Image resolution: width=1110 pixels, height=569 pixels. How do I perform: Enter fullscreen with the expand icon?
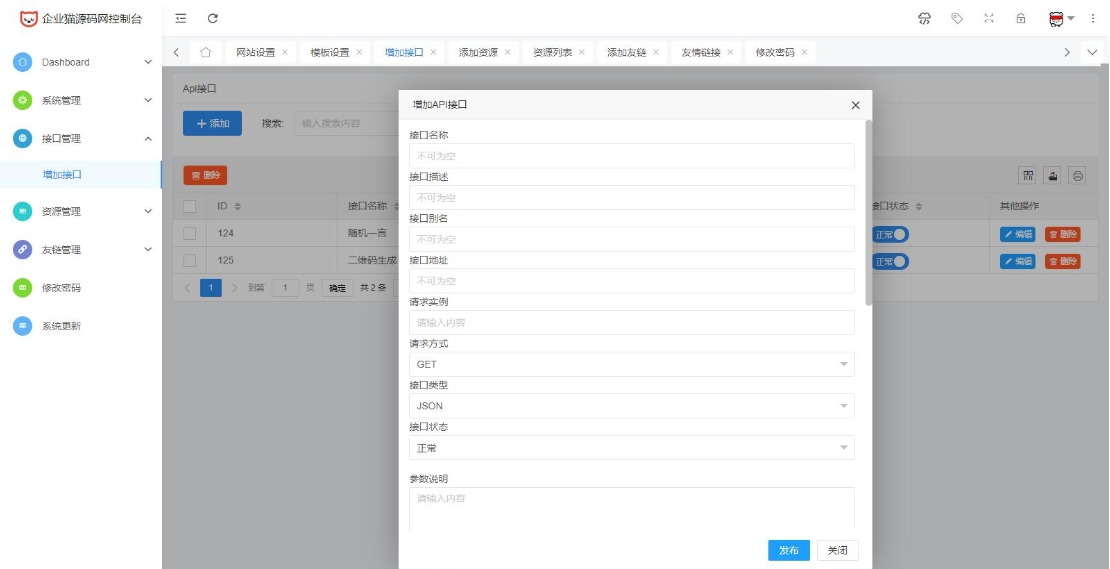tap(989, 19)
